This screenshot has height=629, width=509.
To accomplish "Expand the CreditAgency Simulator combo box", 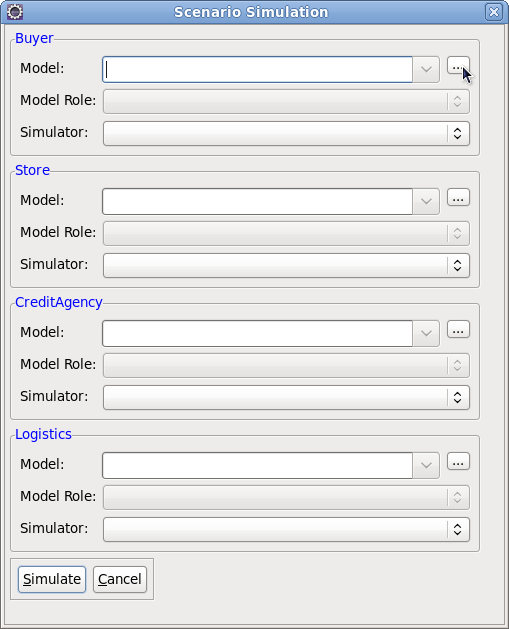I will point(286,398).
